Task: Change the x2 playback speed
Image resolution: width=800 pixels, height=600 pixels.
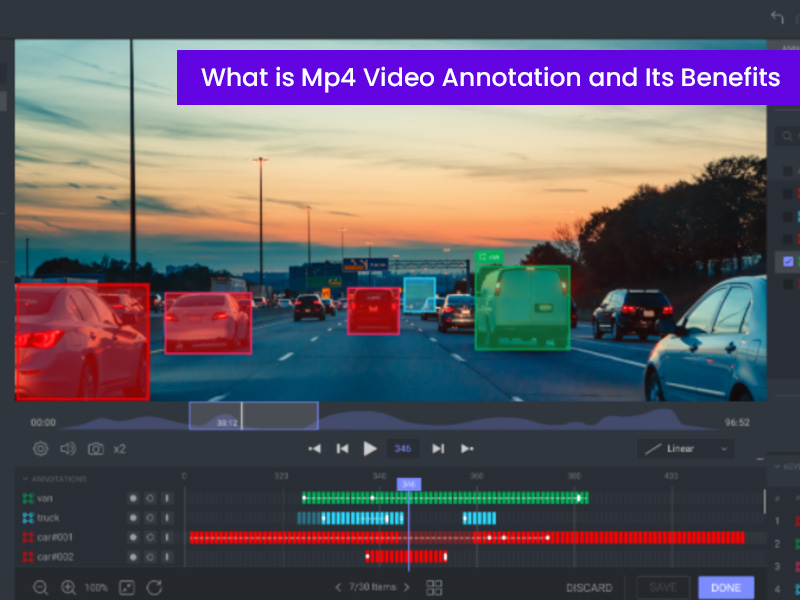Action: [x=119, y=449]
